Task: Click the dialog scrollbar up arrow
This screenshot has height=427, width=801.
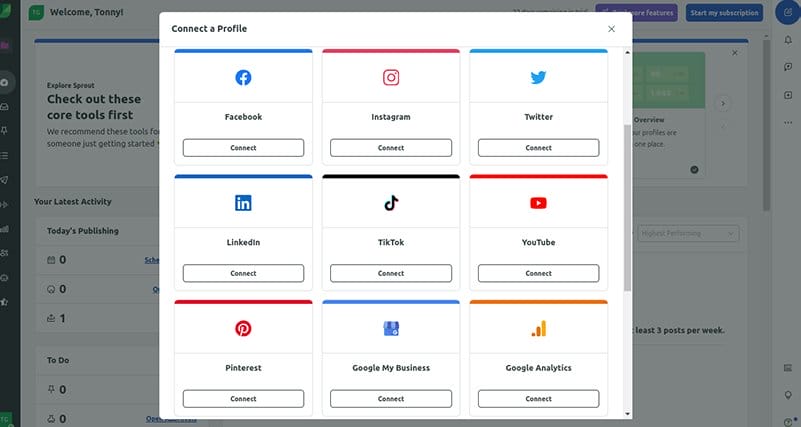Action: (627, 53)
